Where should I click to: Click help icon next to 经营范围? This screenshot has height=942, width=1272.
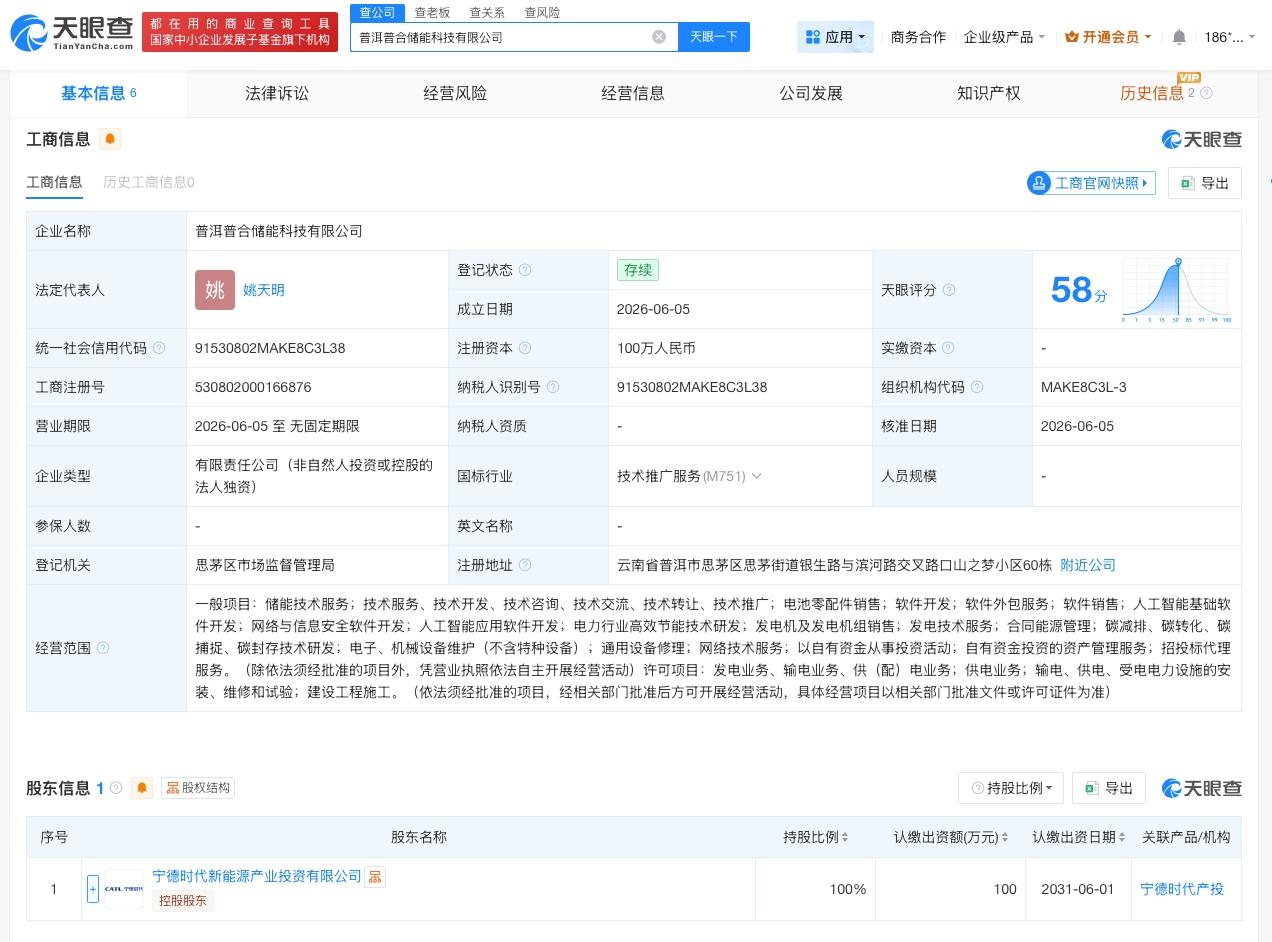pos(103,648)
